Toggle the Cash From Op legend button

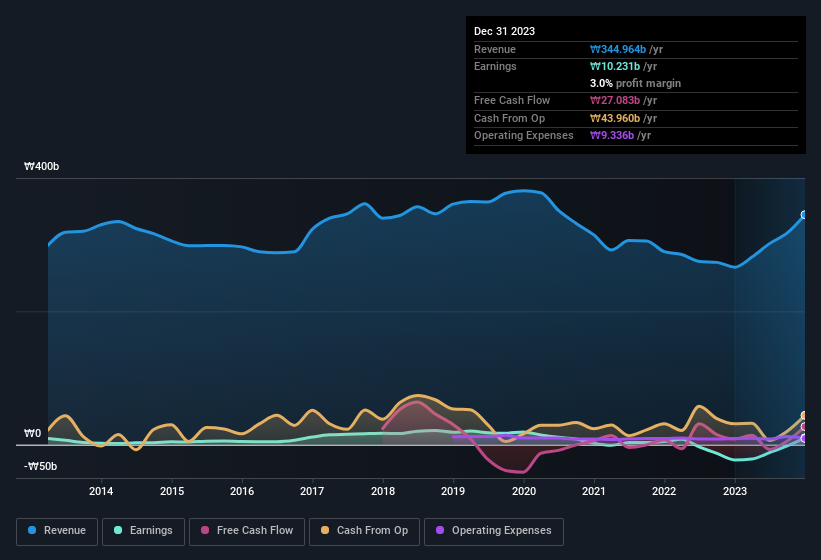364,531
